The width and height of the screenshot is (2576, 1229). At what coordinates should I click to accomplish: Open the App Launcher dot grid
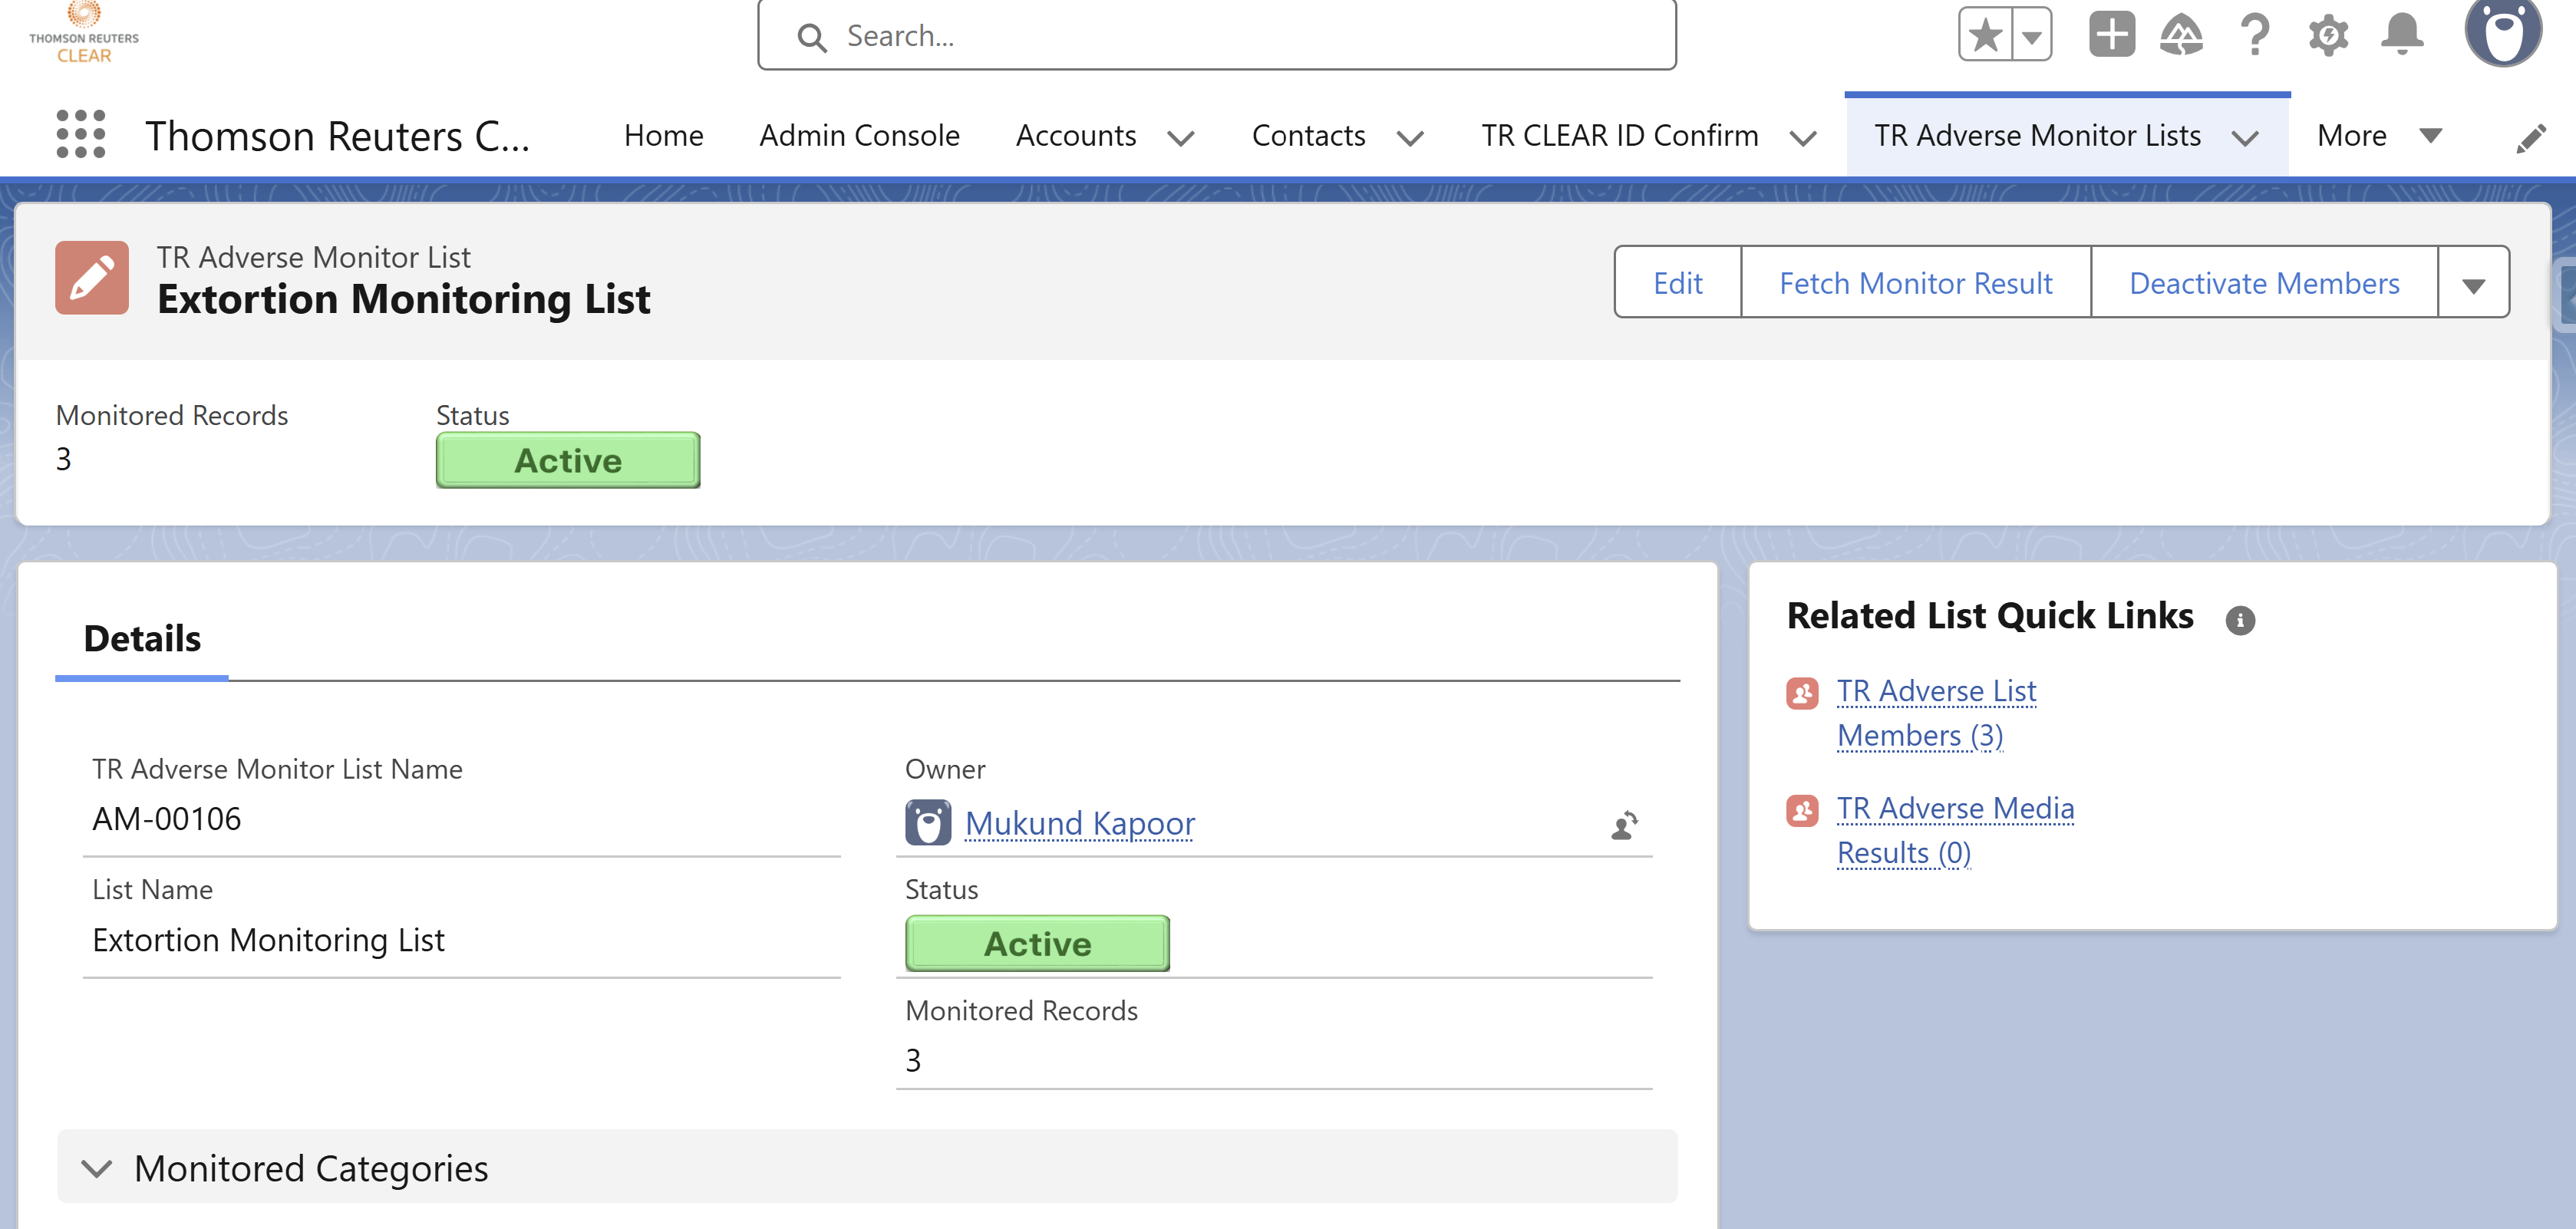tap(80, 134)
